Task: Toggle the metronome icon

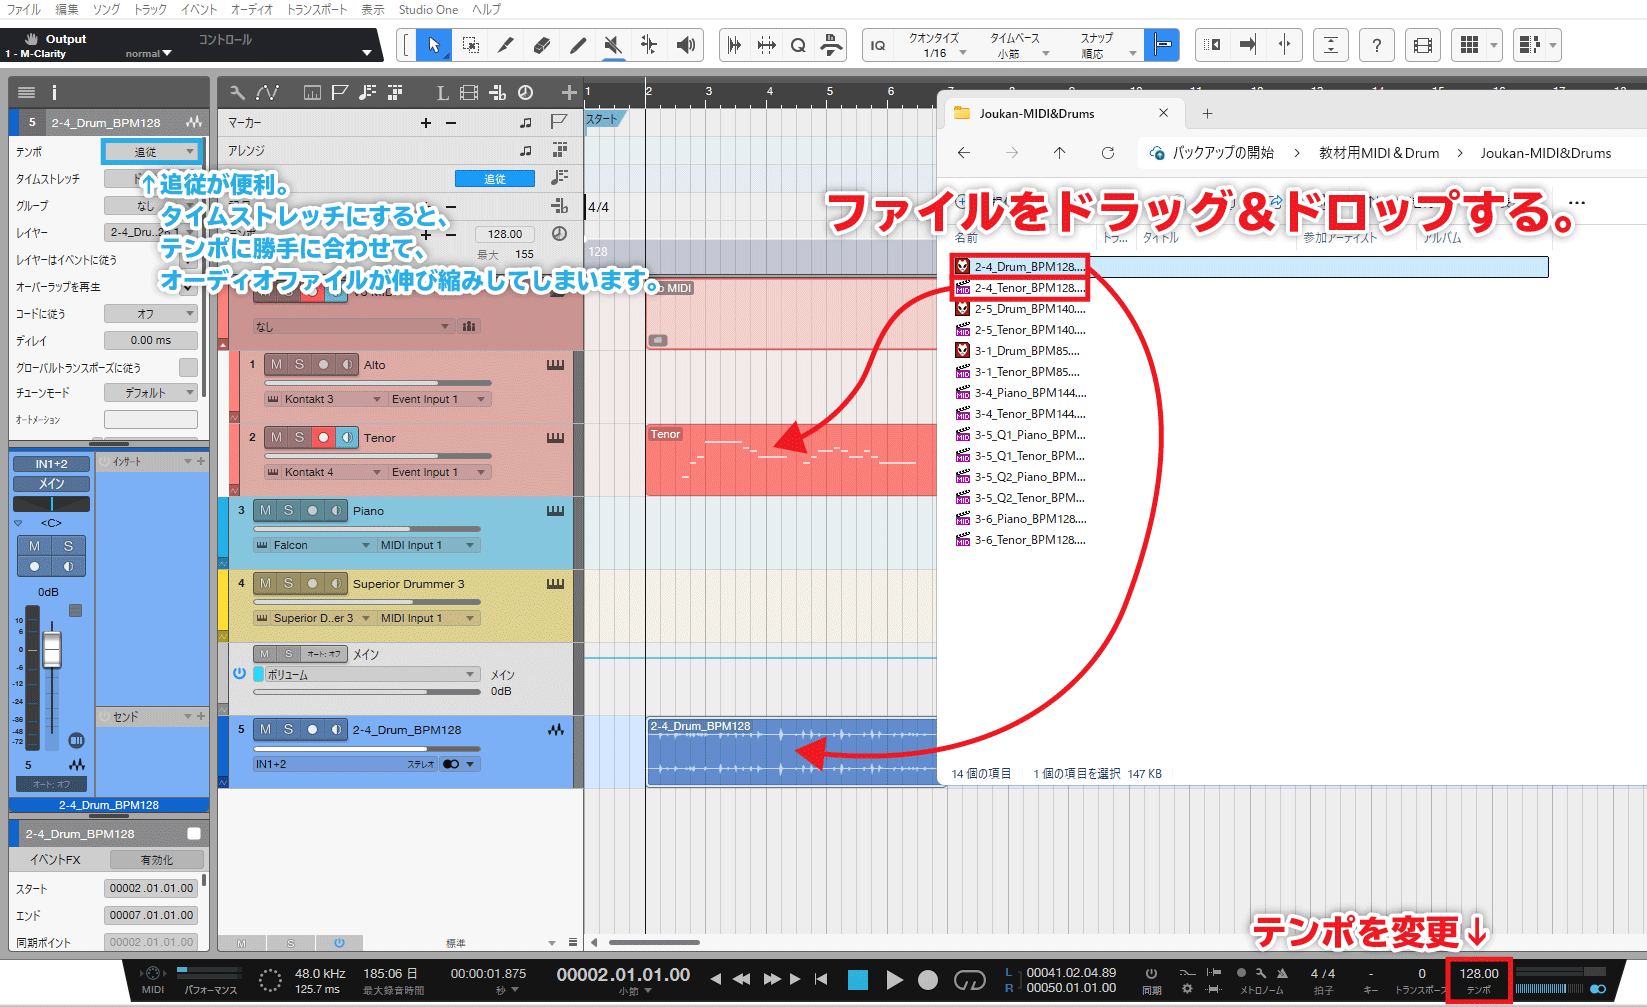Action: coord(1282,972)
